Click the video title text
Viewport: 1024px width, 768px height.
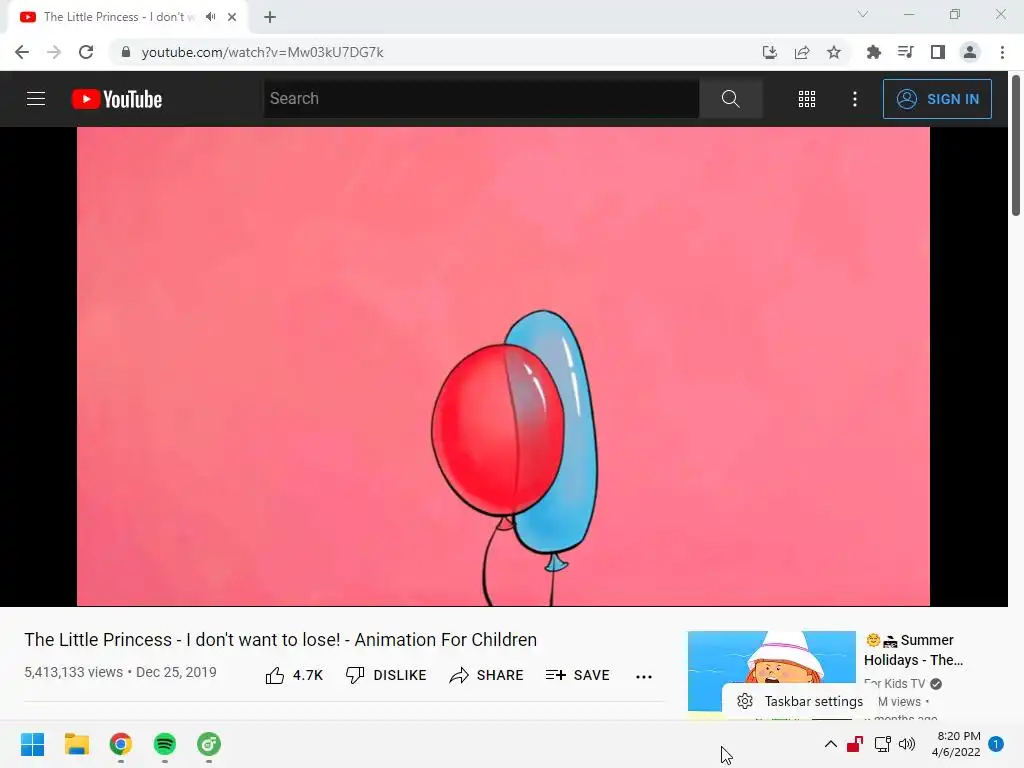281,640
